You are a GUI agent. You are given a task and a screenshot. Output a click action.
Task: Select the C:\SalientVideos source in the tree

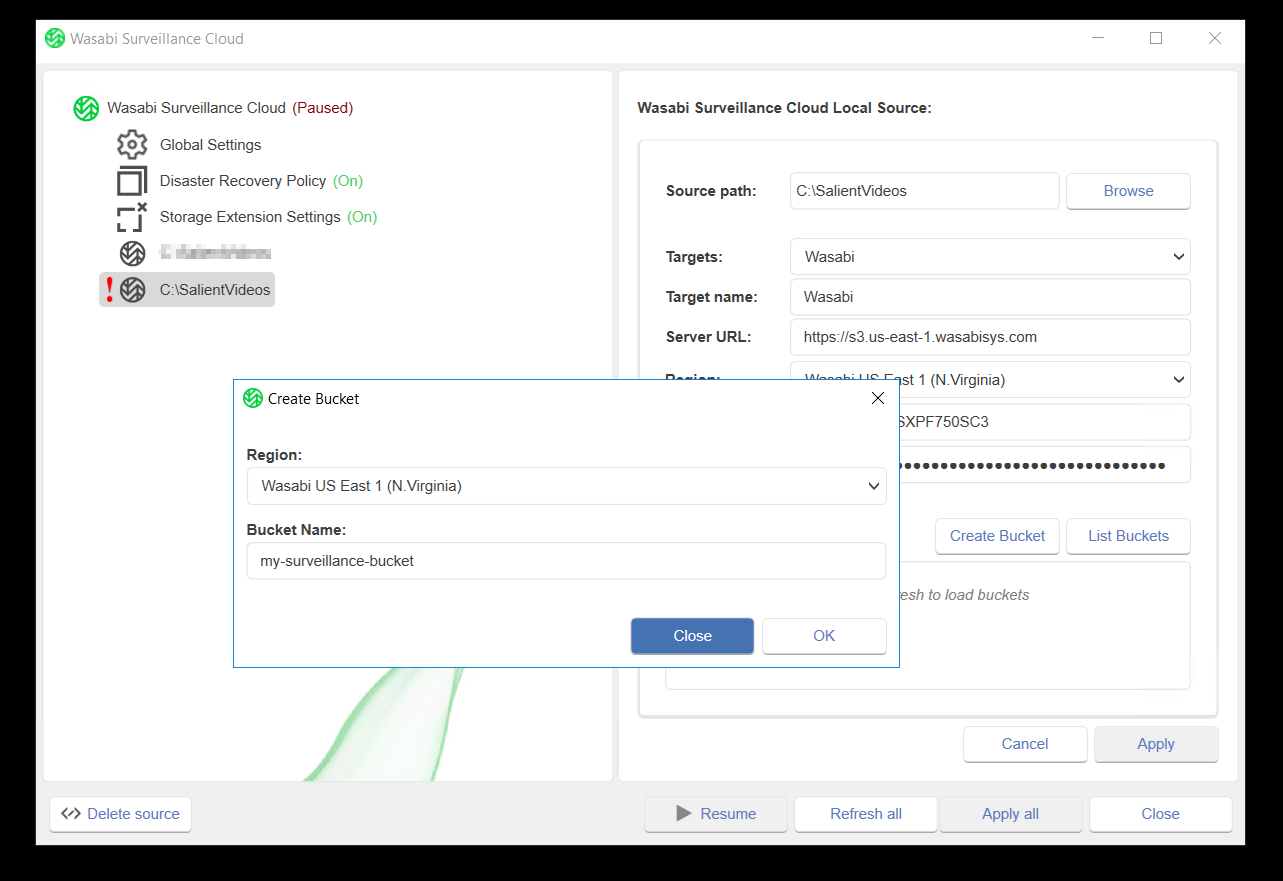[x=187, y=290]
